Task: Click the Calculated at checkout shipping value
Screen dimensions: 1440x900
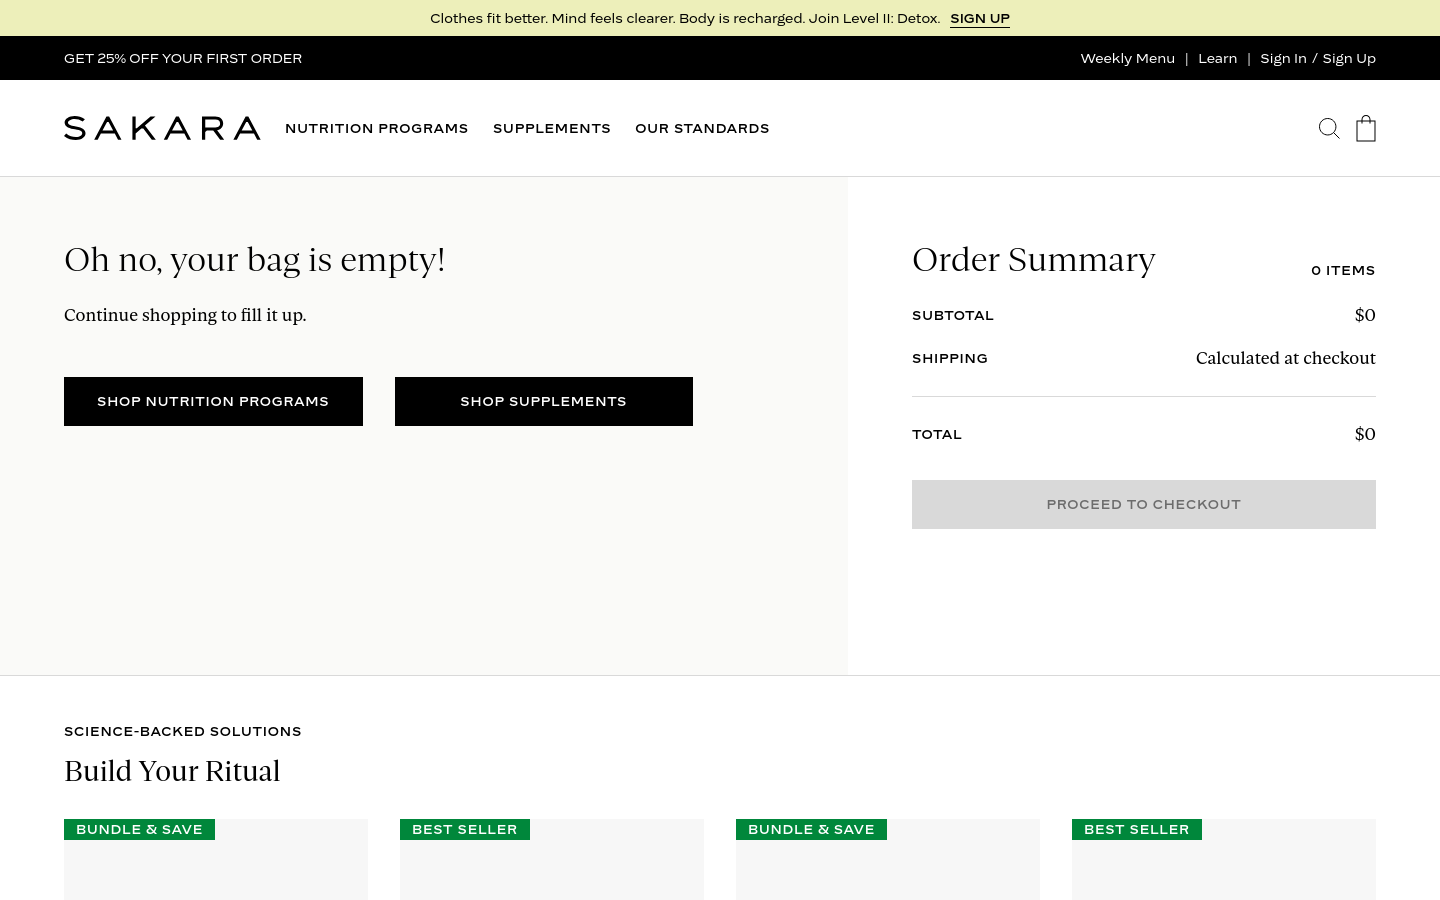Action: coord(1286,358)
